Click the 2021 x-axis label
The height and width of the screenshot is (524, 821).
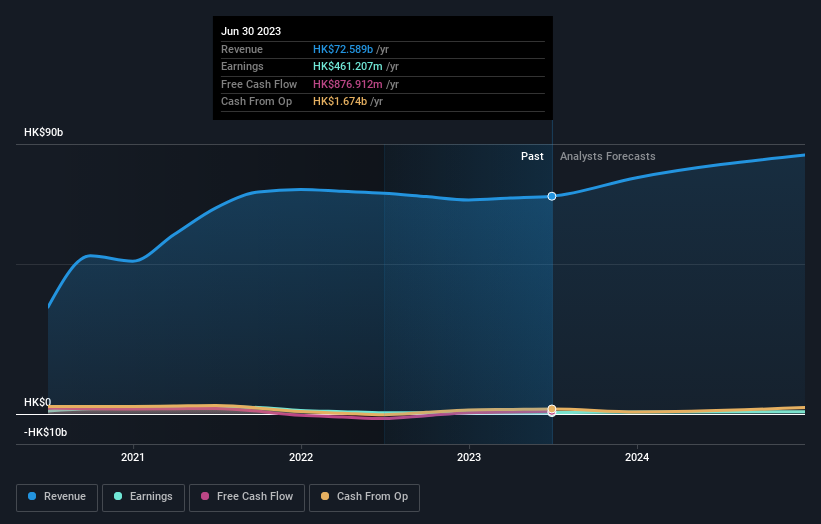point(133,457)
